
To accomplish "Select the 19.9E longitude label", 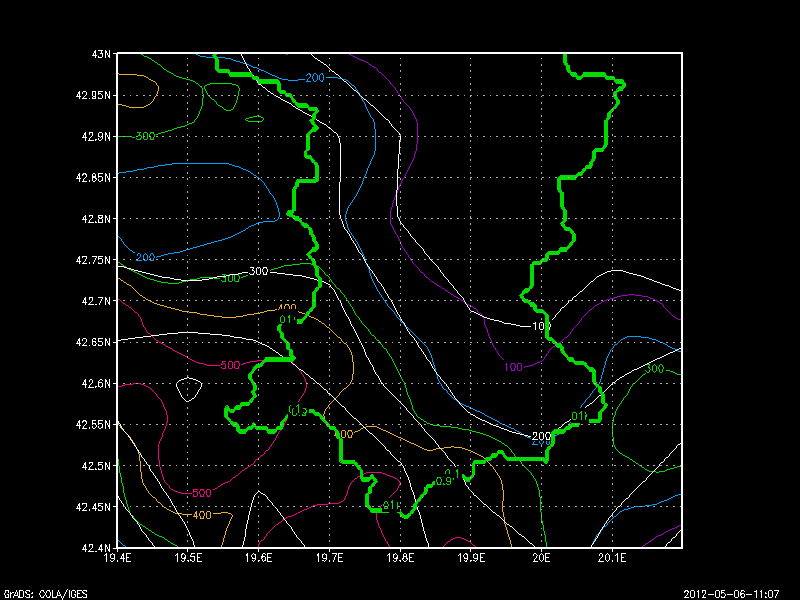I will click(471, 558).
